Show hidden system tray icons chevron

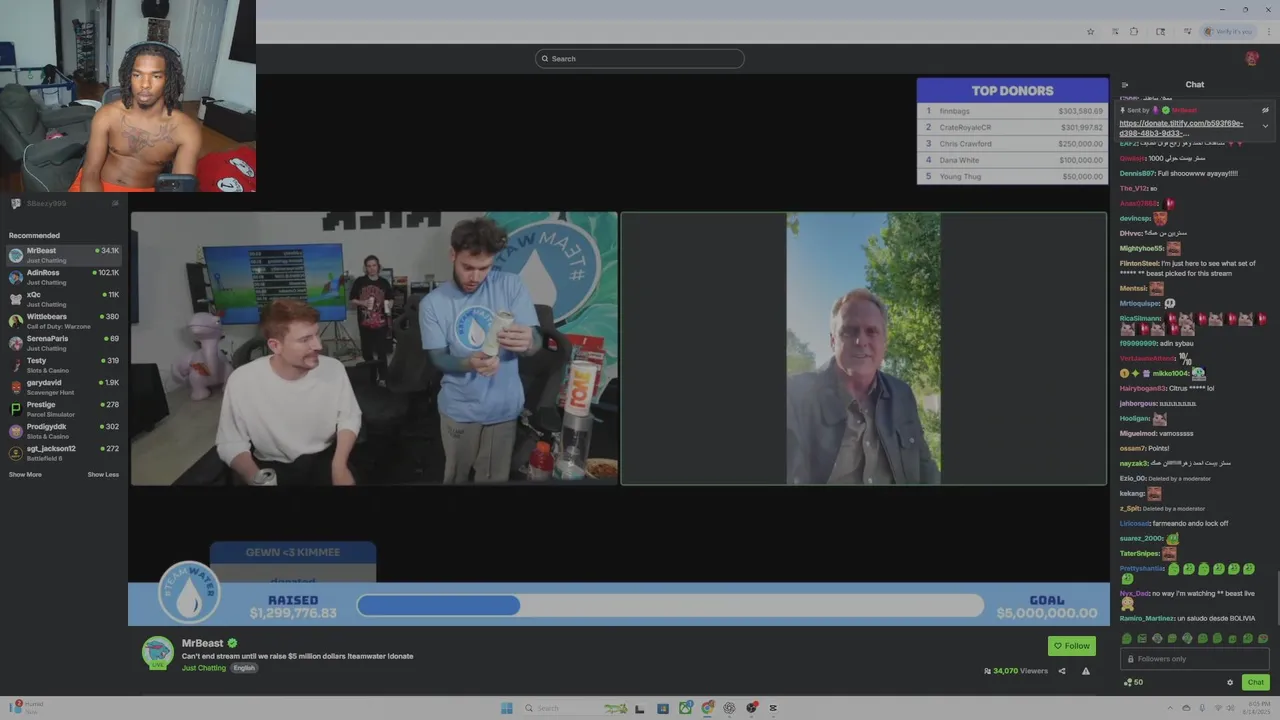(1172, 708)
